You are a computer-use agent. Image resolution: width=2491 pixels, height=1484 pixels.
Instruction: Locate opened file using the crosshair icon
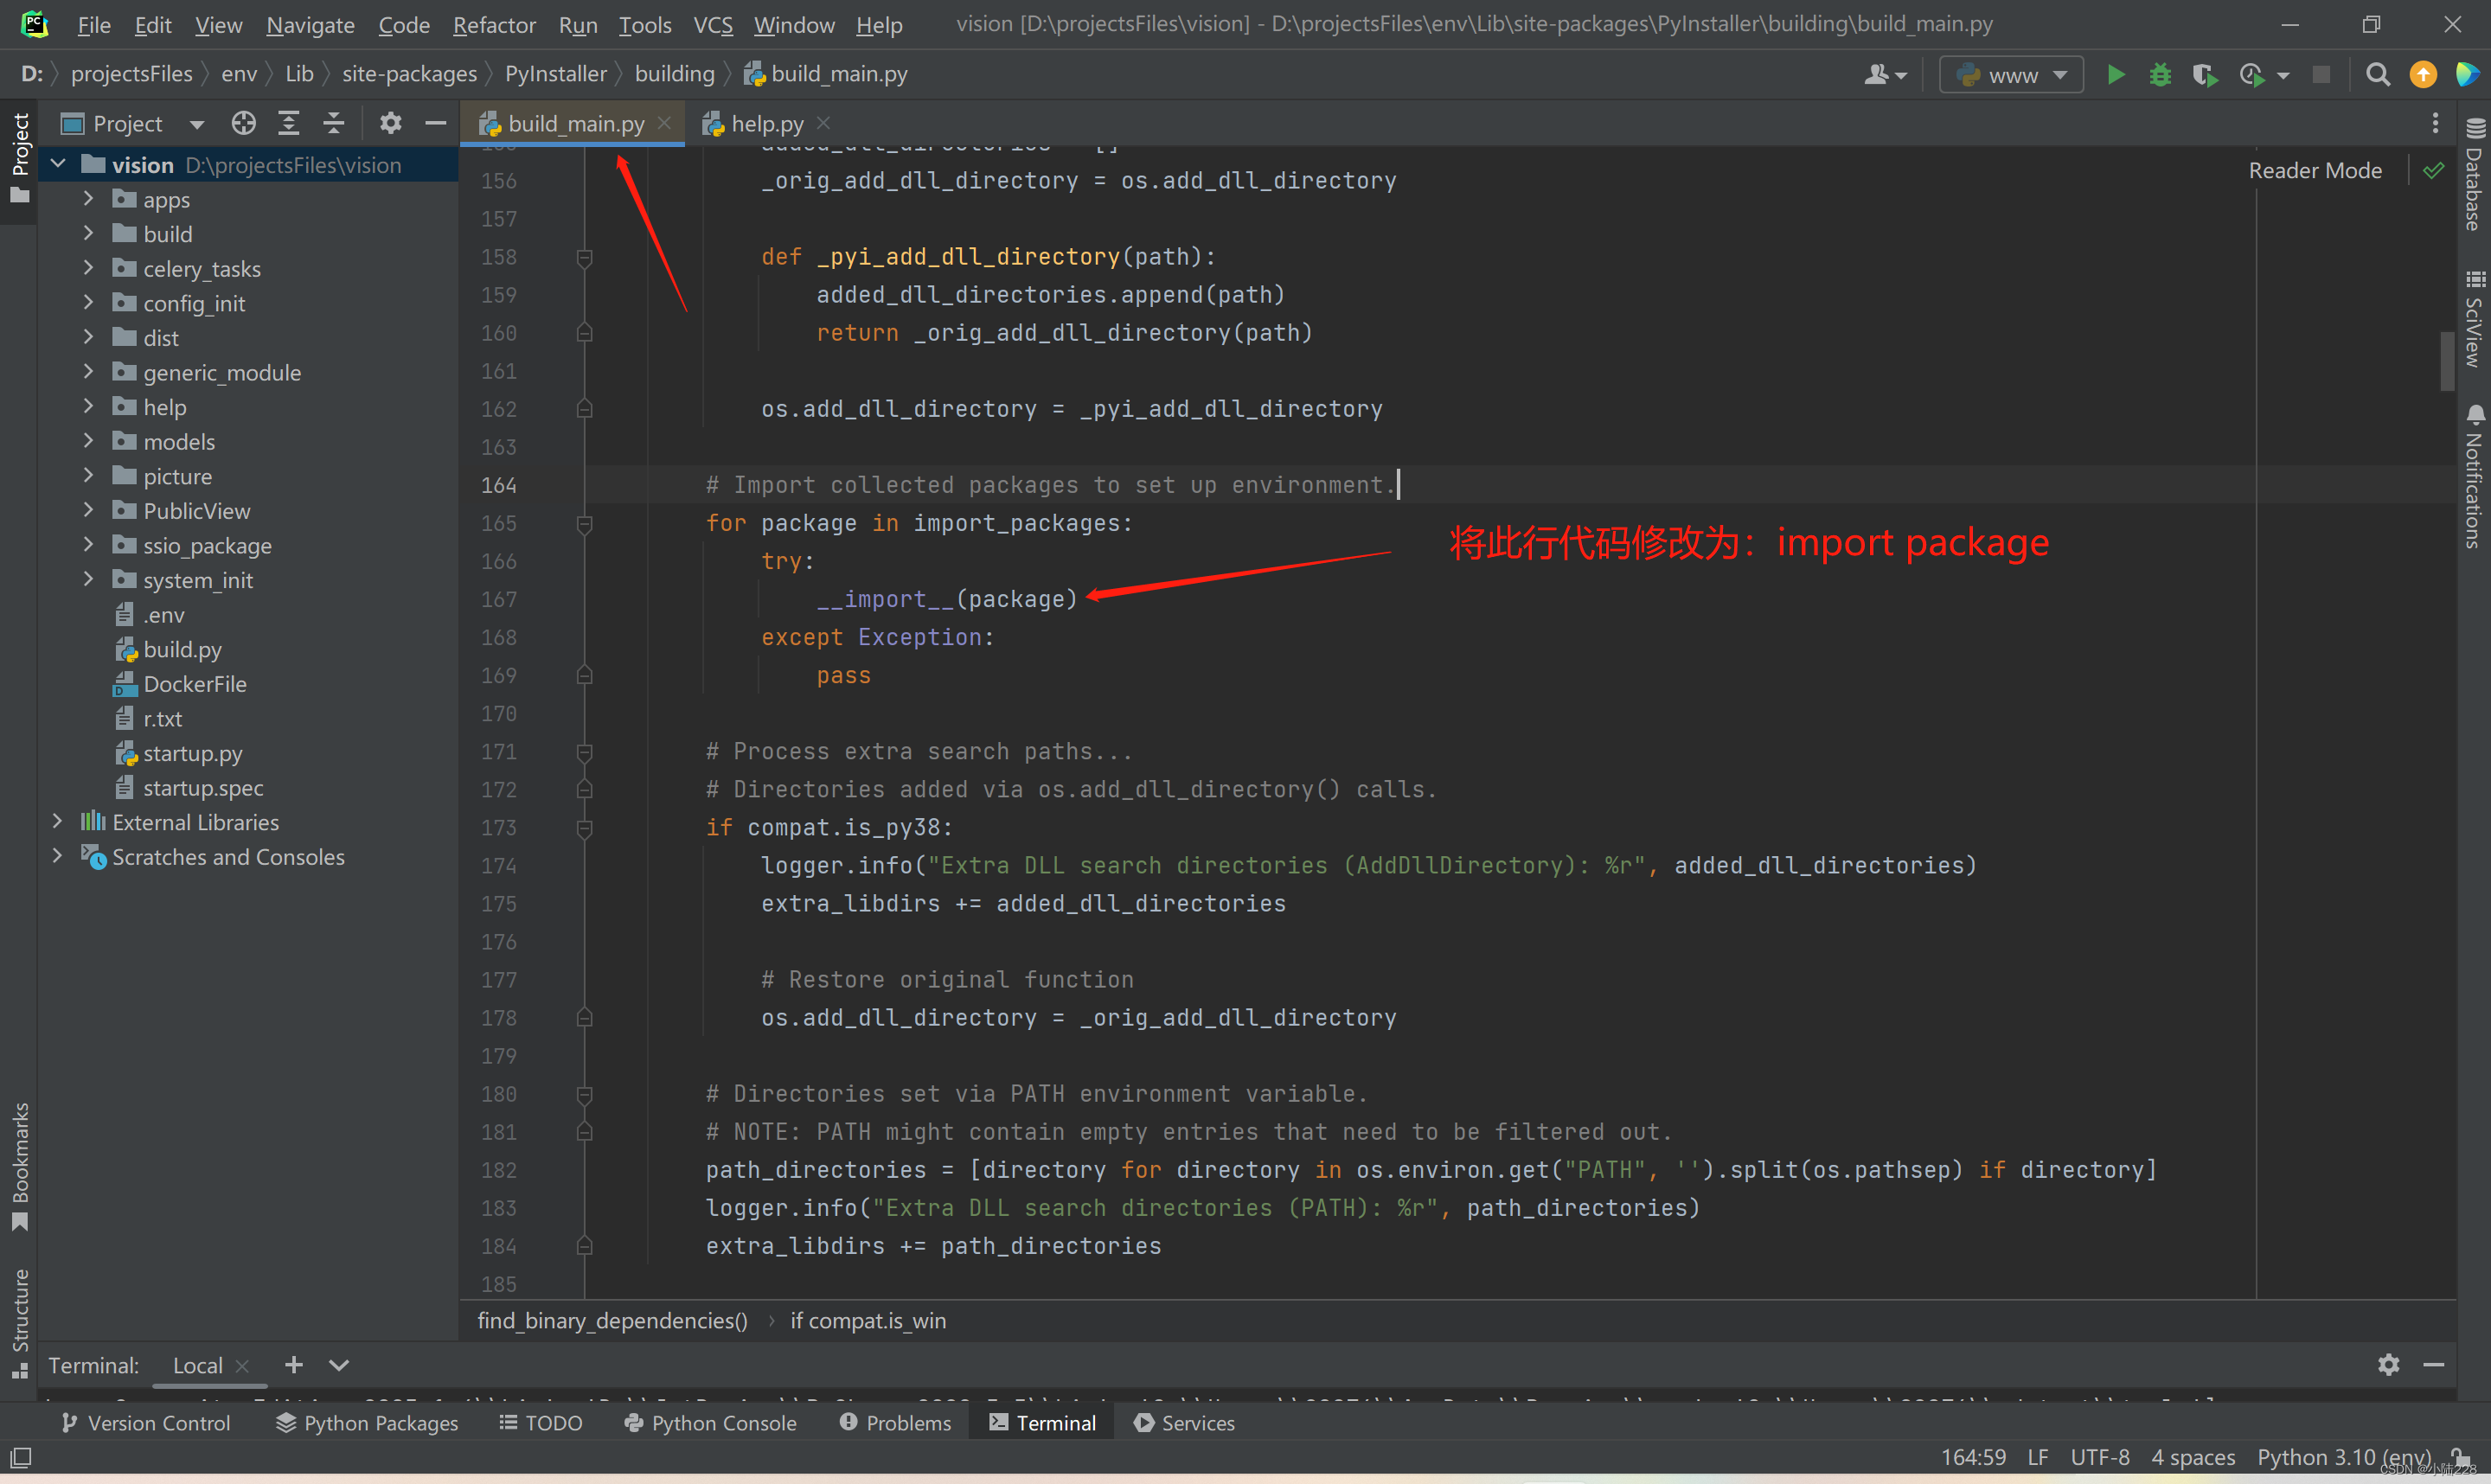[243, 122]
